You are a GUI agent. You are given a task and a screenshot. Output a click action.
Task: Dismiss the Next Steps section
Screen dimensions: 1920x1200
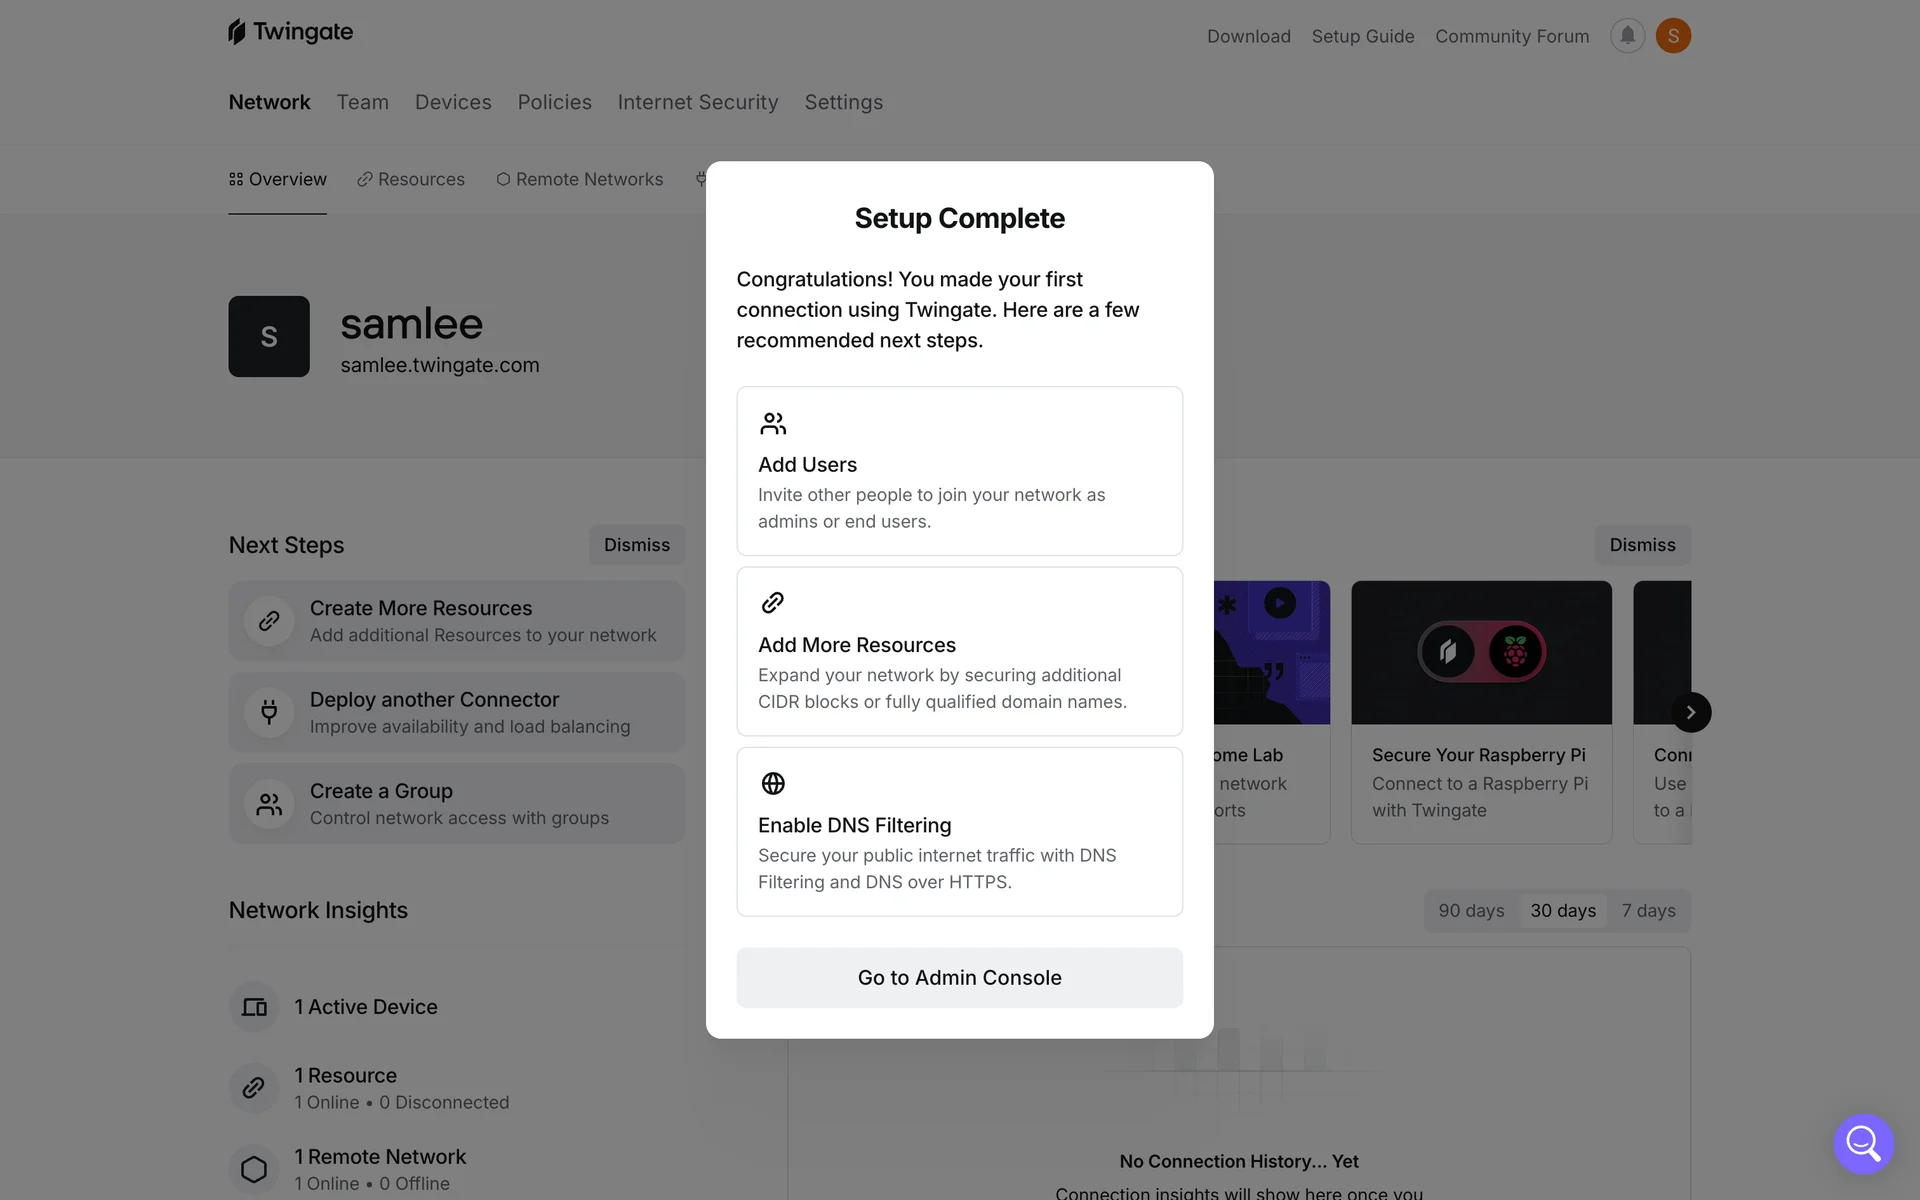click(636, 545)
